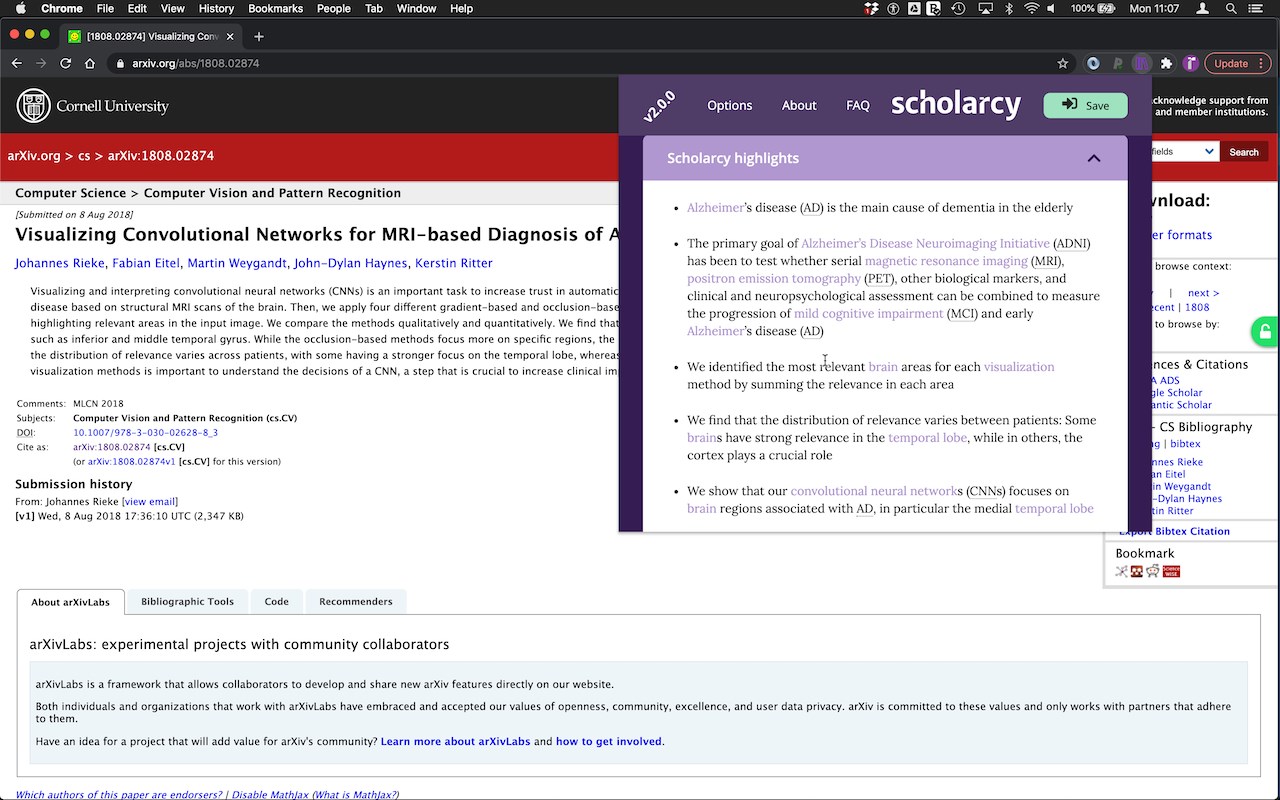Screen dimensions: 1280x800
Task: Open the Chrome Extensions puzzle-piece menu
Action: click(x=1166, y=63)
